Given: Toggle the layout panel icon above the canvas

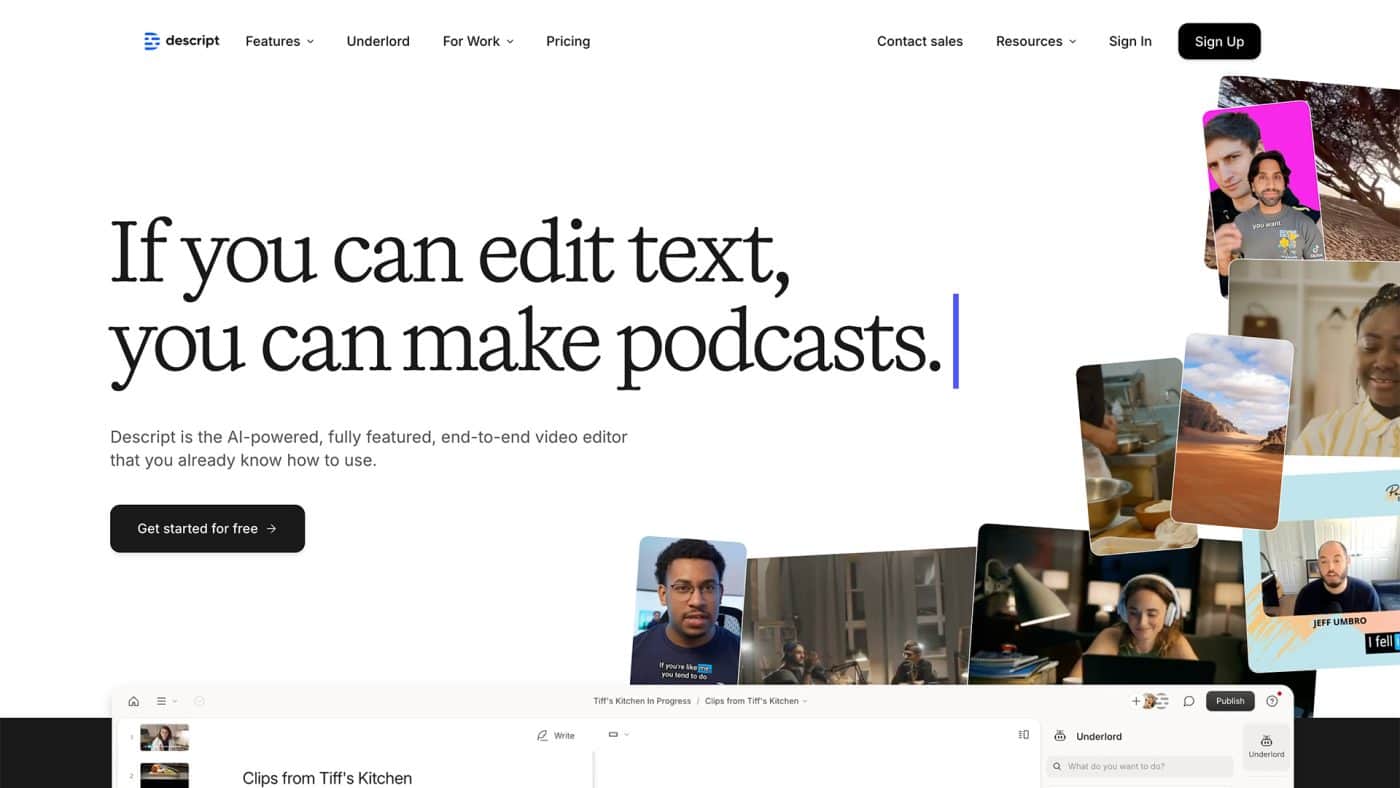Looking at the screenshot, I should [1023, 735].
